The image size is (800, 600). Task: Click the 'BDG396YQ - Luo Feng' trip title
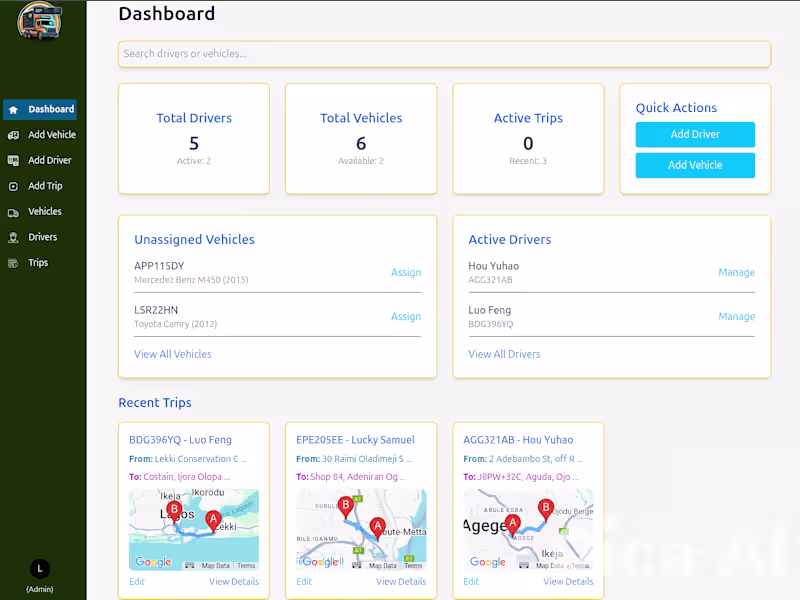click(x=180, y=440)
